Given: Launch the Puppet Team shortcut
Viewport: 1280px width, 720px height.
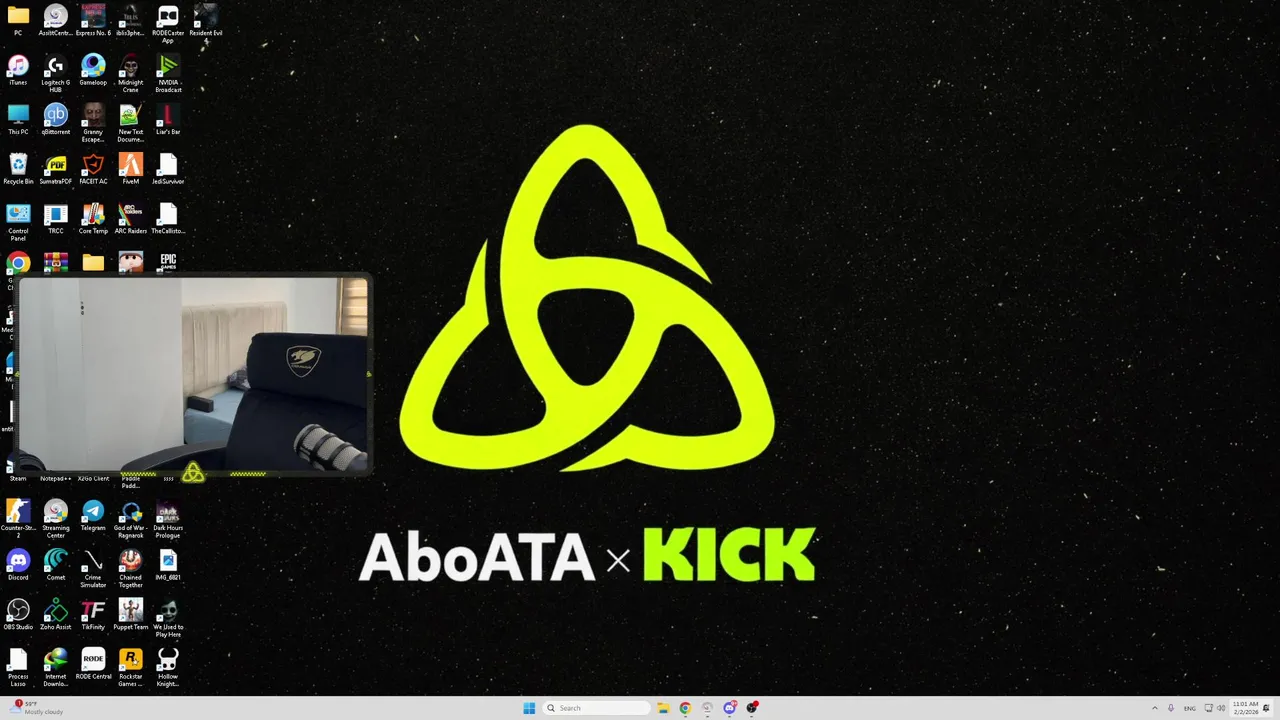Looking at the screenshot, I should pyautogui.click(x=131, y=615).
